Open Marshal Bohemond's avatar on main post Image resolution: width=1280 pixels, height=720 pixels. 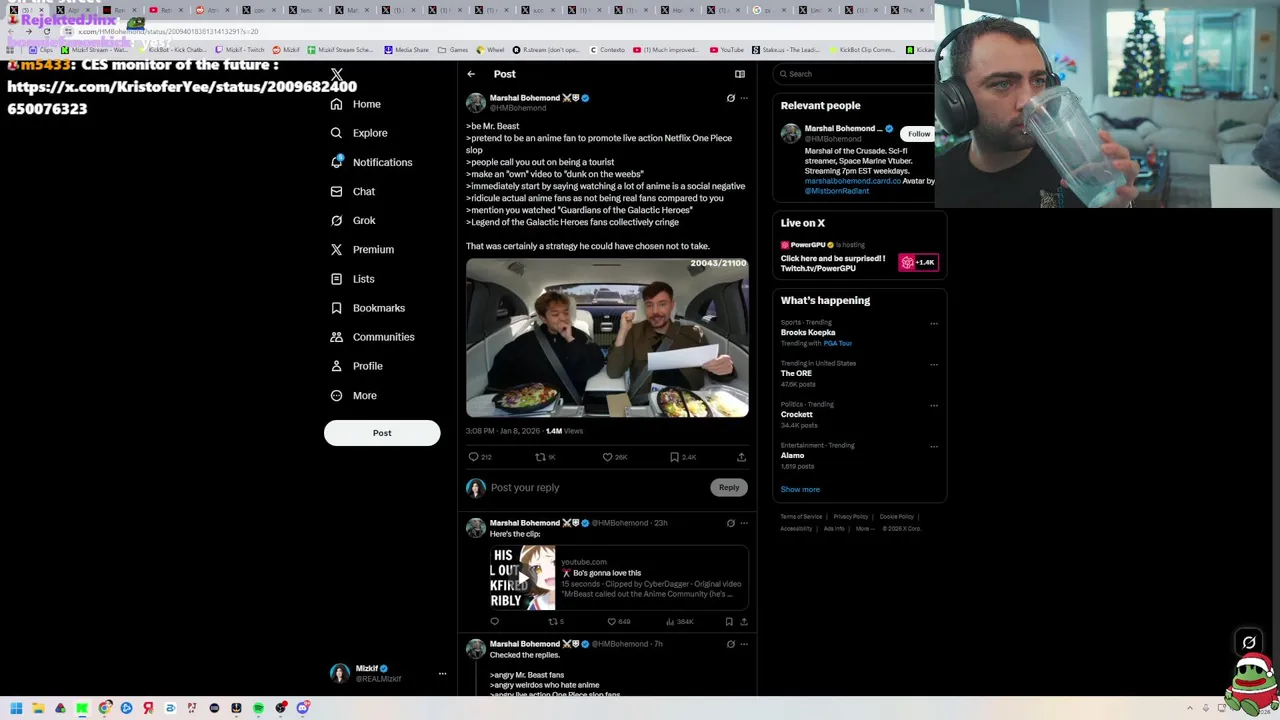click(x=475, y=103)
